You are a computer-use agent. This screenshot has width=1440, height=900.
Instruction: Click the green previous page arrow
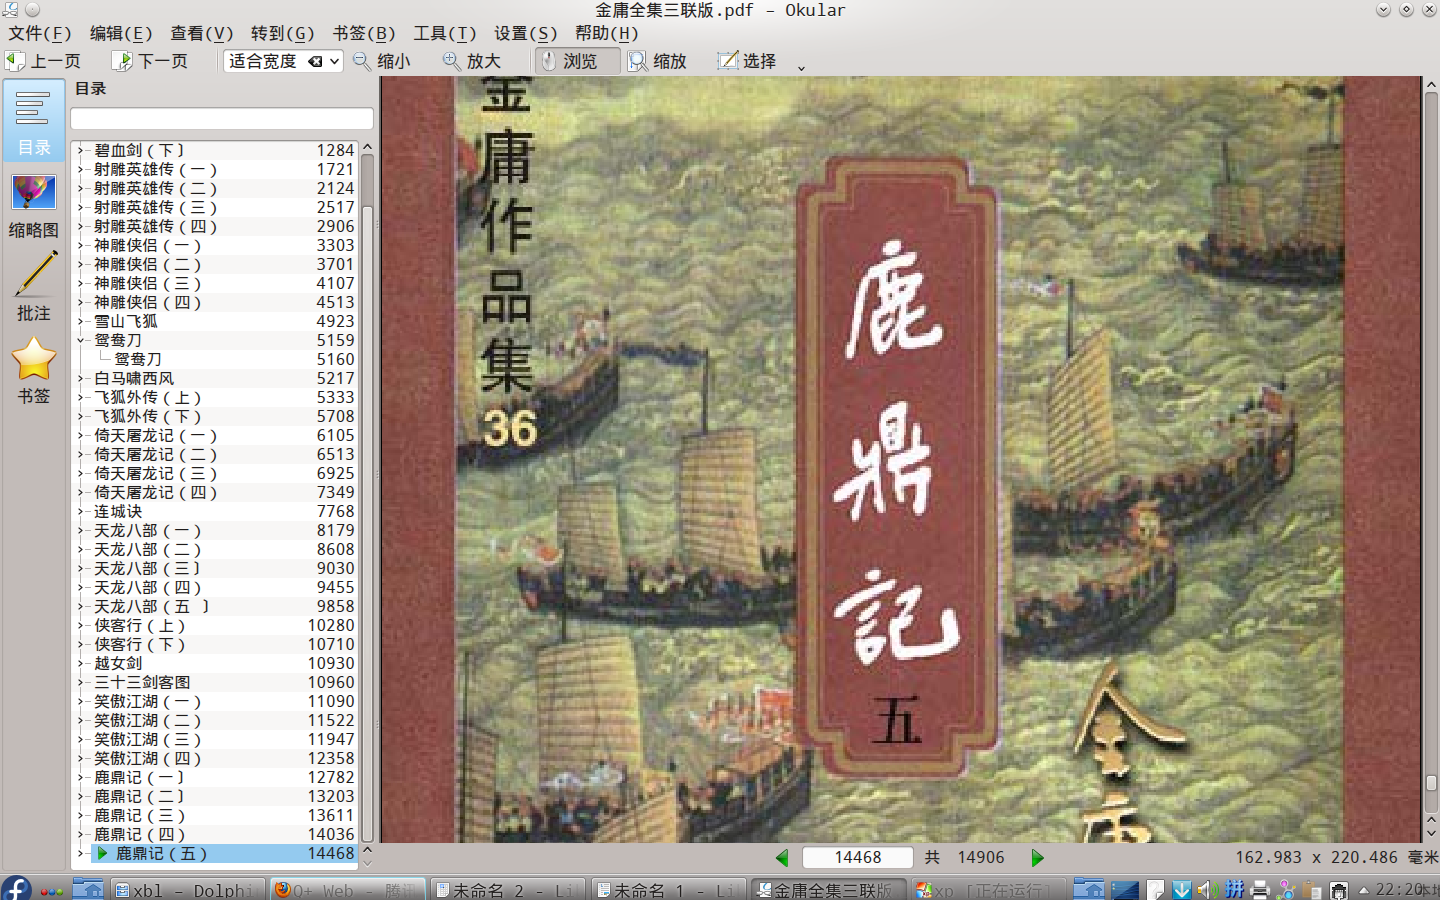782,857
